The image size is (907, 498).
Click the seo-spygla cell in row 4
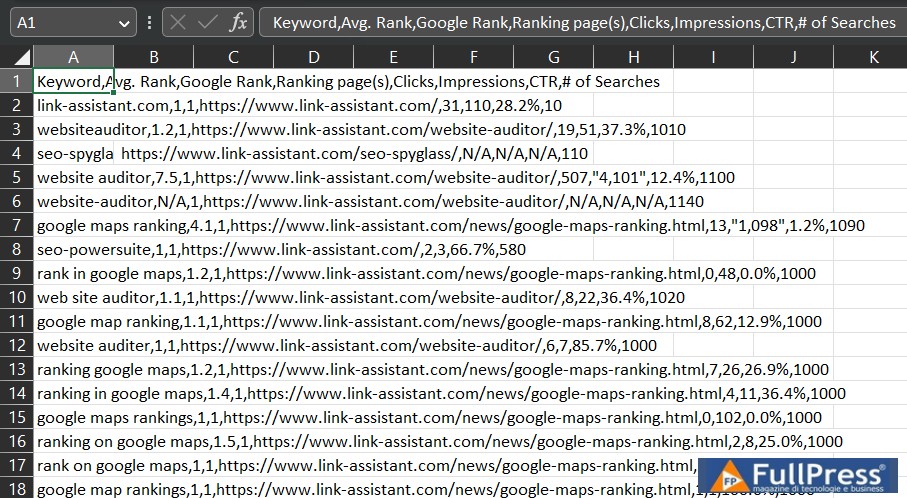coord(73,153)
